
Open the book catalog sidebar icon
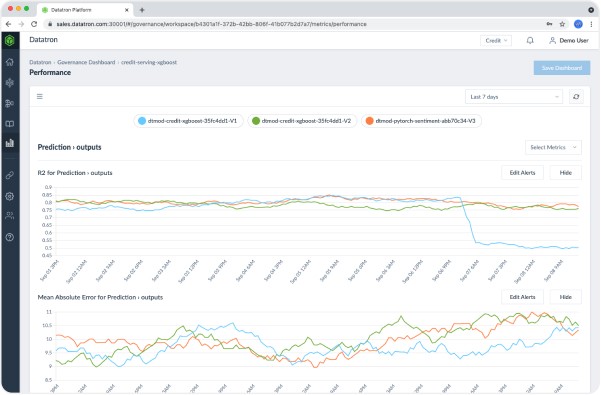pyautogui.click(x=10, y=124)
